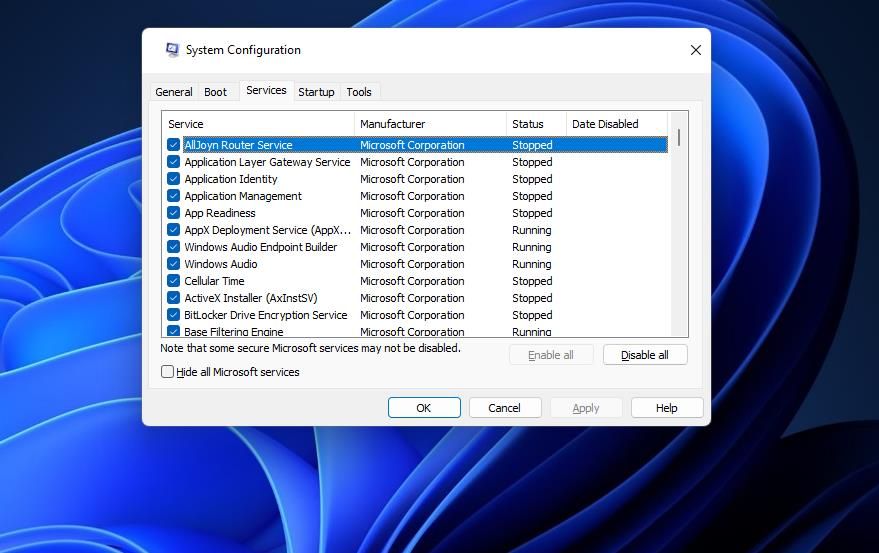Toggle BitLocker Drive Encryption Service checkbox

tap(173, 315)
